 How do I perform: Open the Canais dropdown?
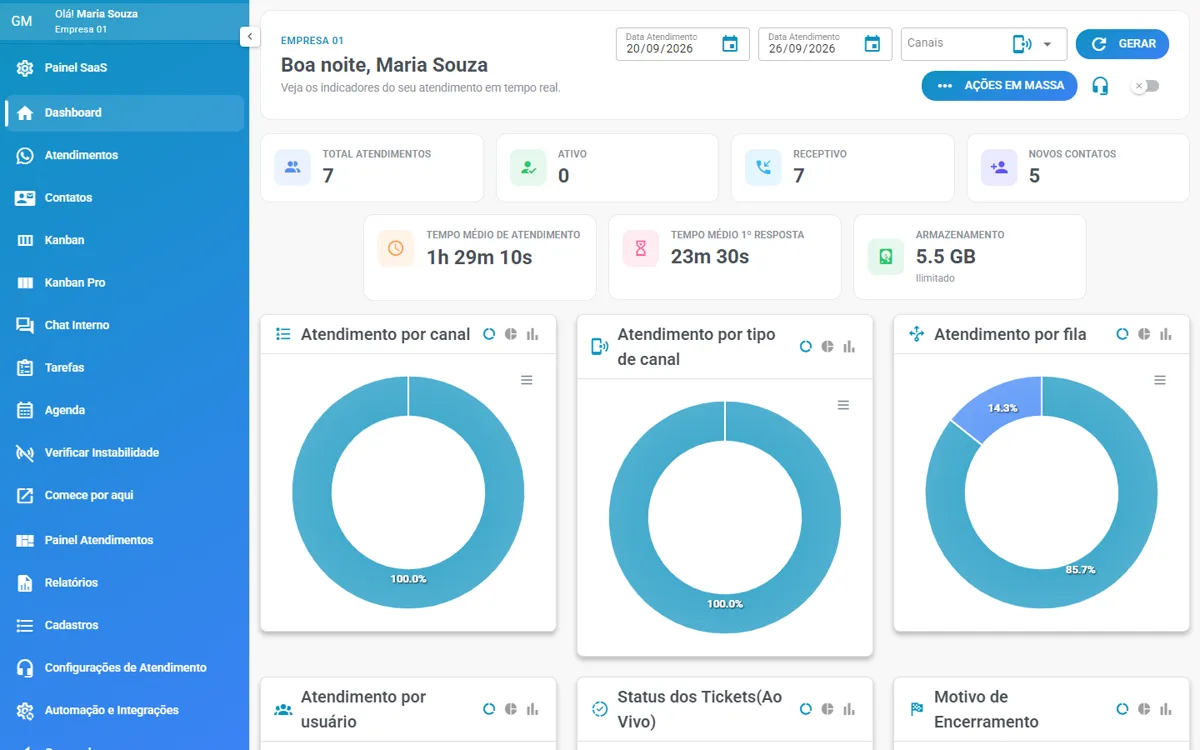[x=983, y=44]
